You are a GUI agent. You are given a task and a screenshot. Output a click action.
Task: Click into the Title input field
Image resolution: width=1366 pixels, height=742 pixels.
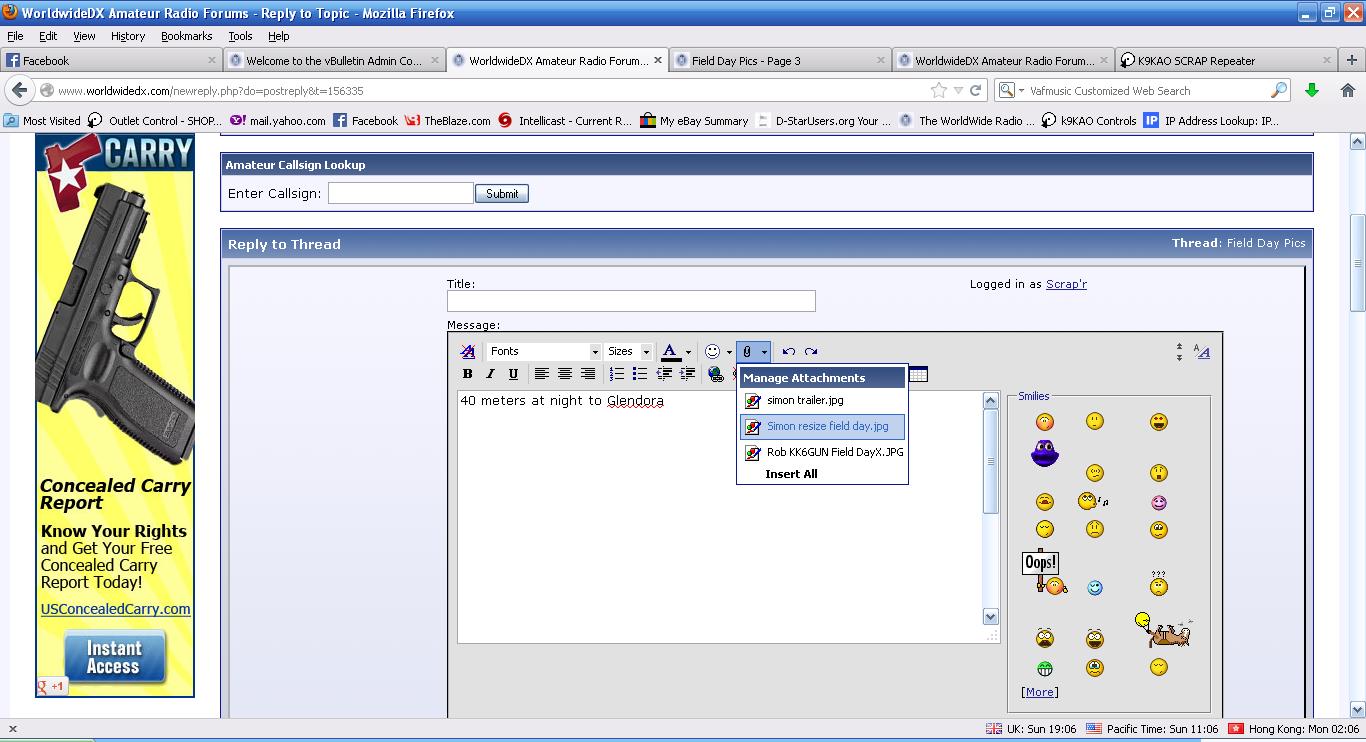coord(631,301)
